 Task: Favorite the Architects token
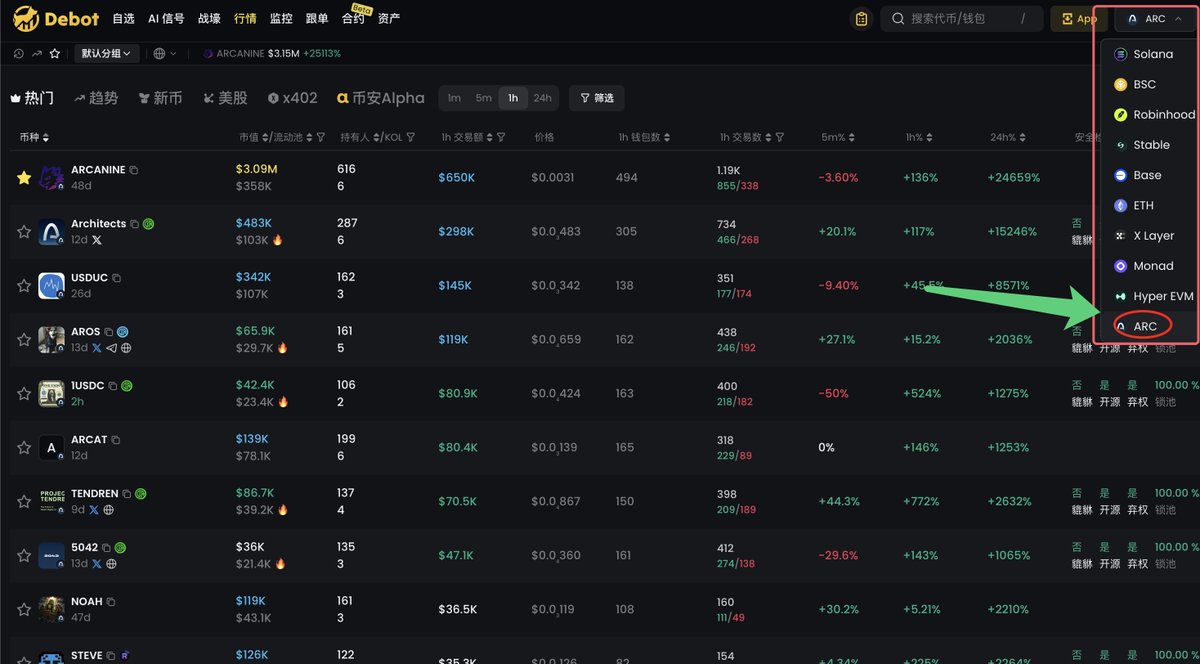pyautogui.click(x=24, y=232)
